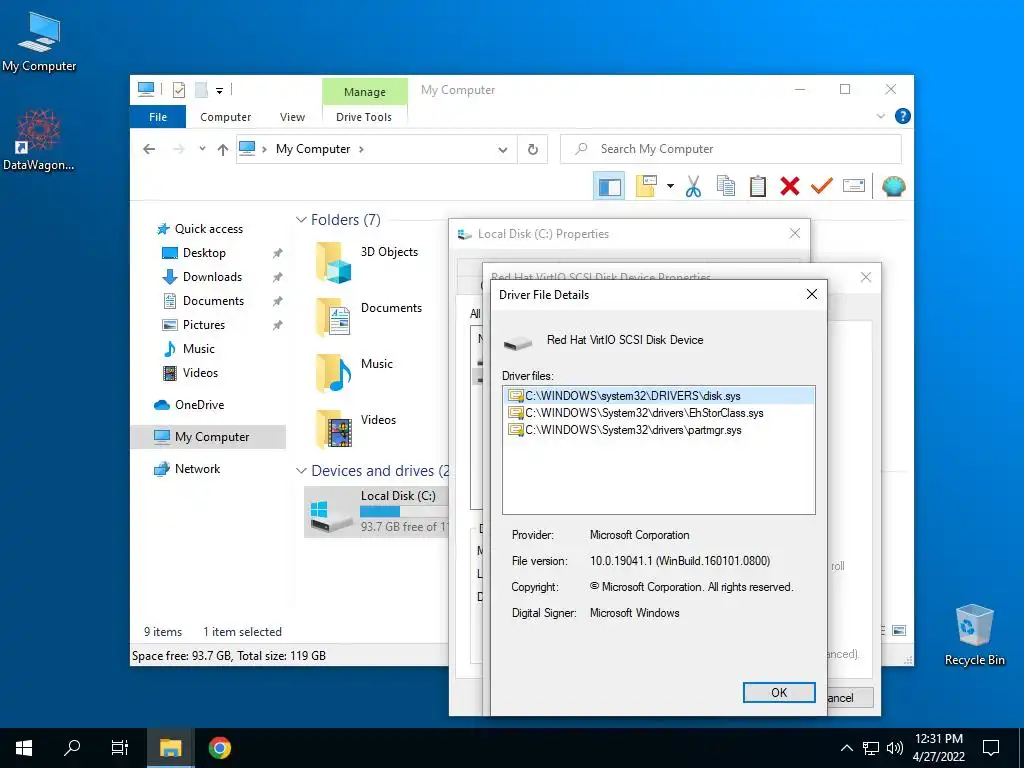Click the red X Delete icon
The width and height of the screenshot is (1024, 768).
pos(790,187)
